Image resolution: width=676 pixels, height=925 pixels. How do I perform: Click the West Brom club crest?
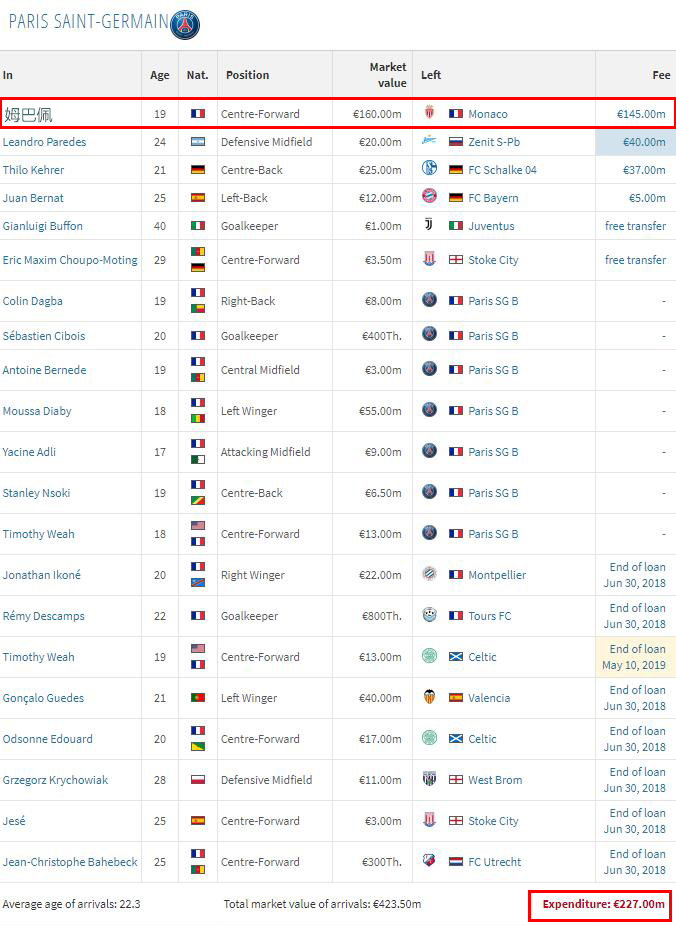click(430, 780)
